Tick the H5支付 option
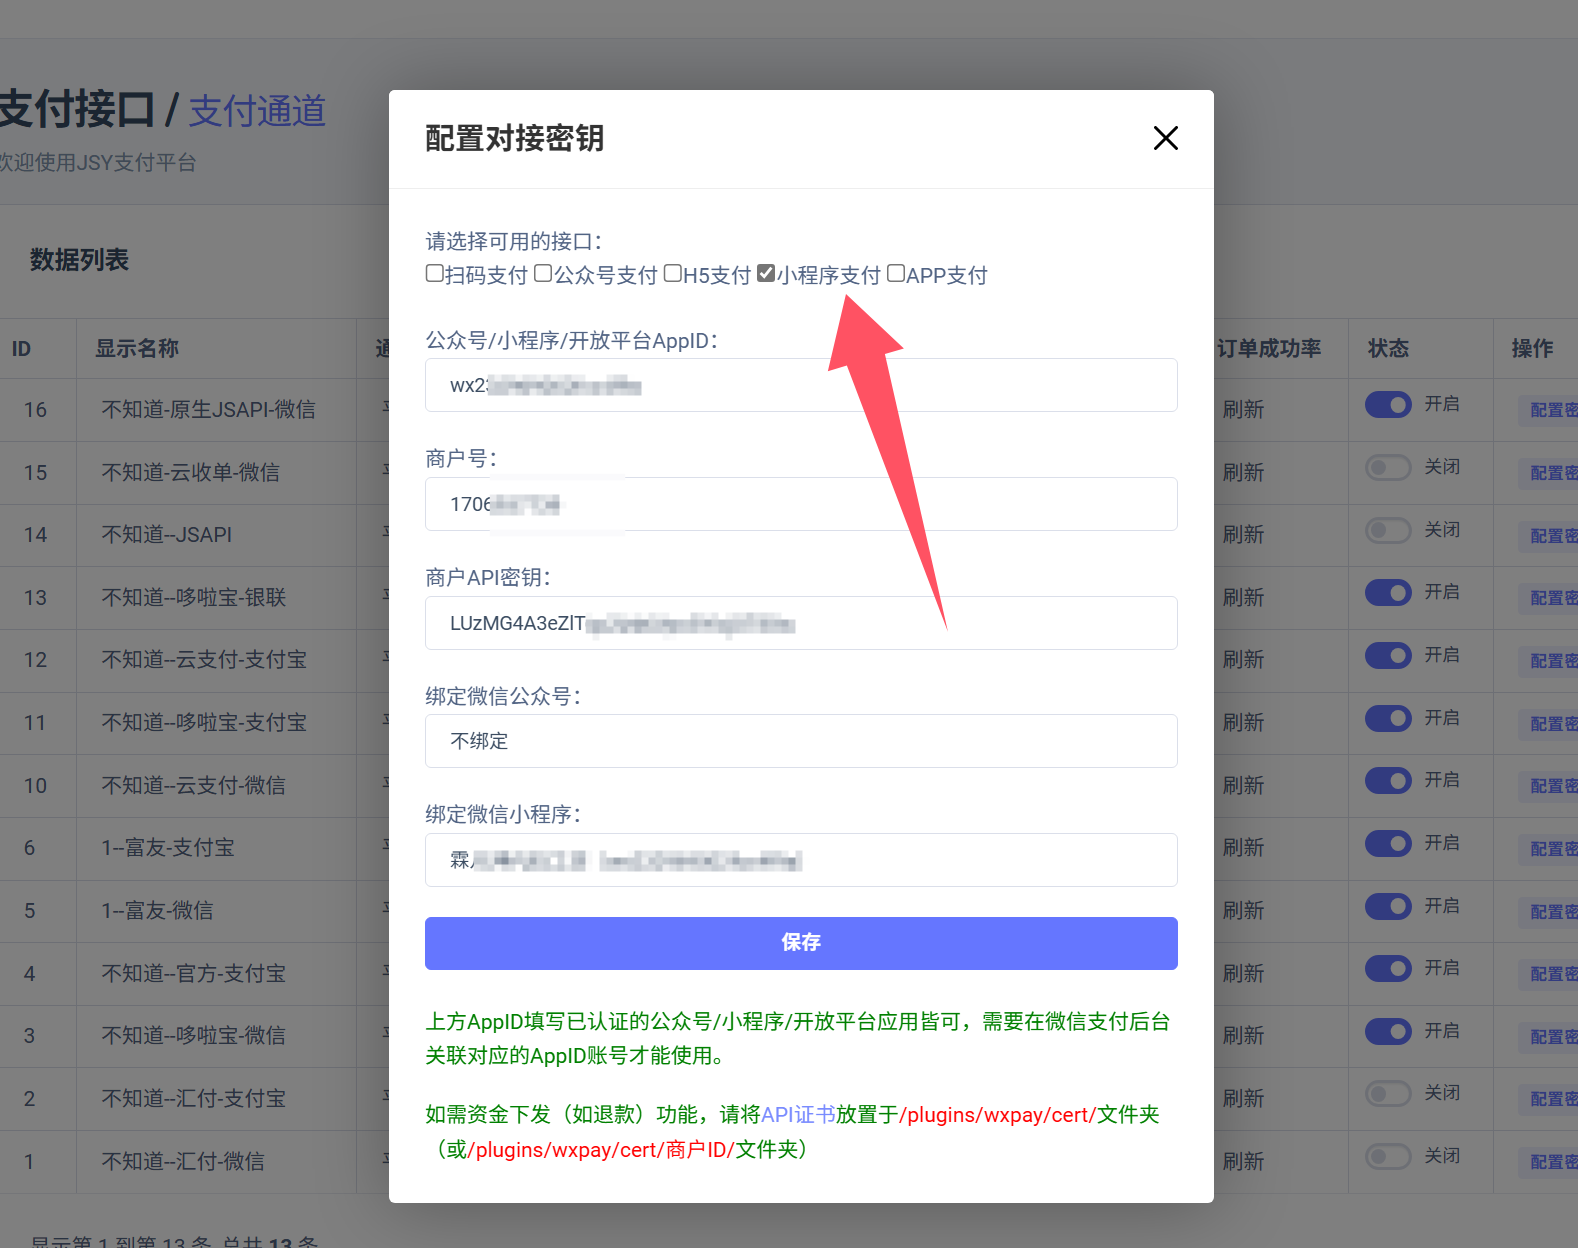 pos(673,274)
